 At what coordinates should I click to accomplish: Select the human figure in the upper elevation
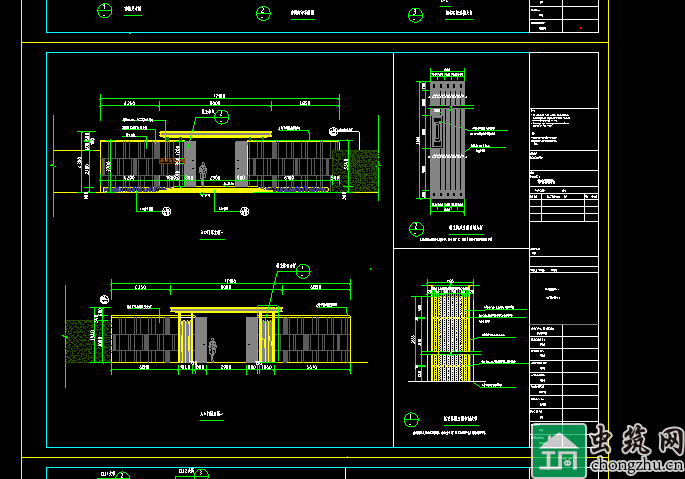pyautogui.click(x=203, y=172)
